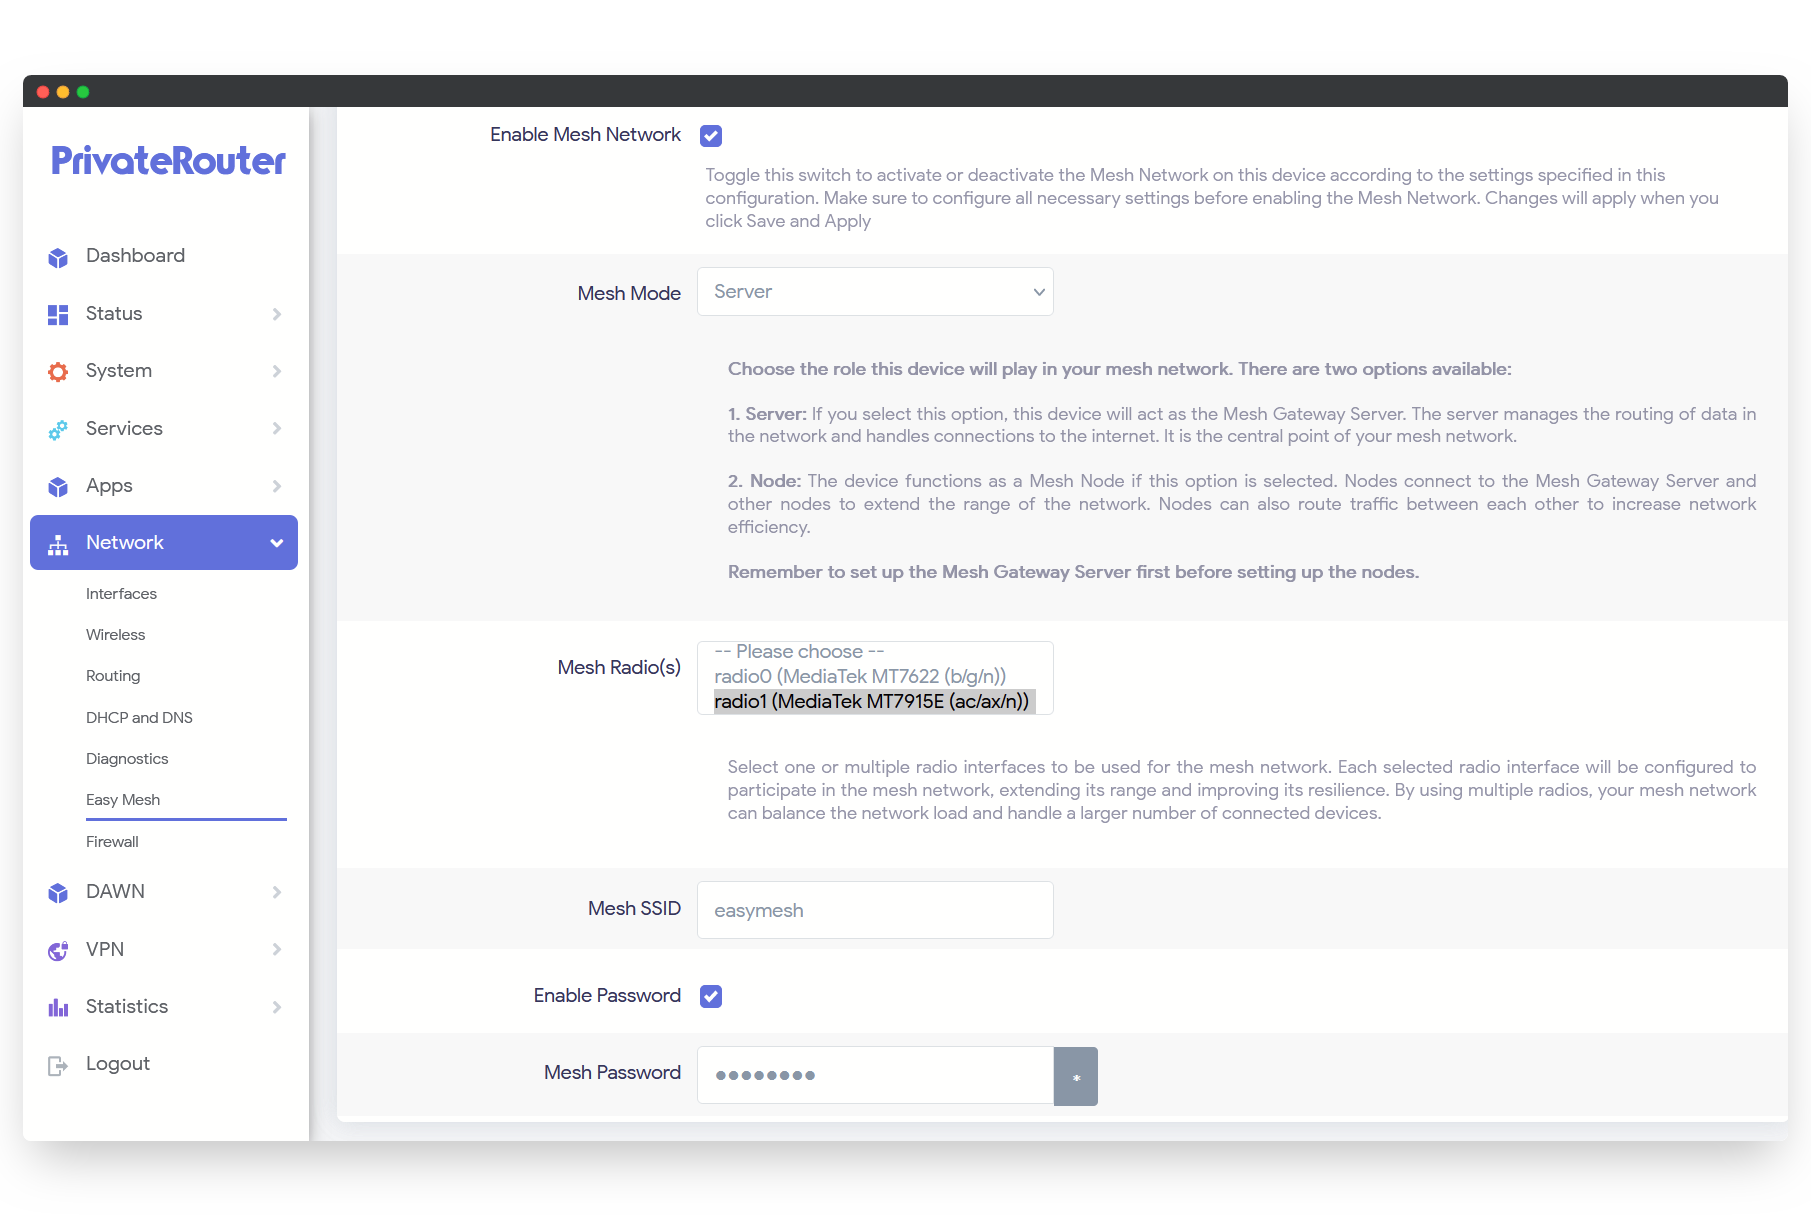Screen dimensions: 1811x1216
Task: Click the VPN globe shield icon
Action: point(58,950)
